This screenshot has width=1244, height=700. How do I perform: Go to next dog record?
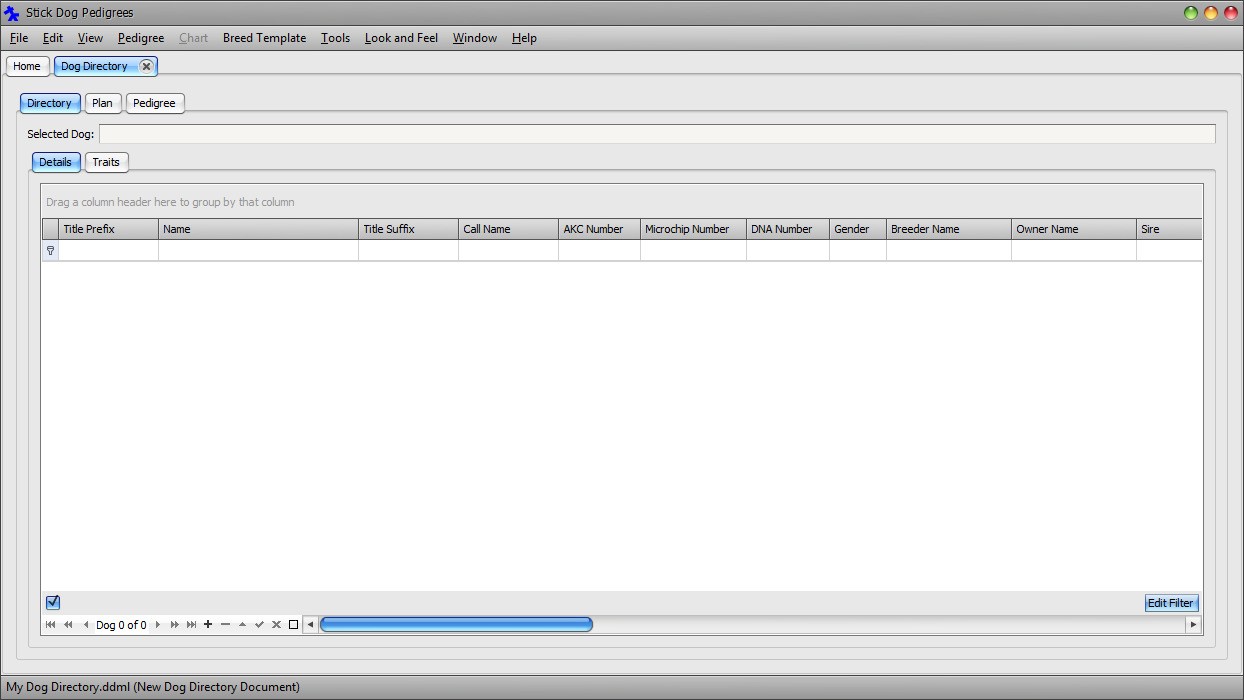coord(157,625)
